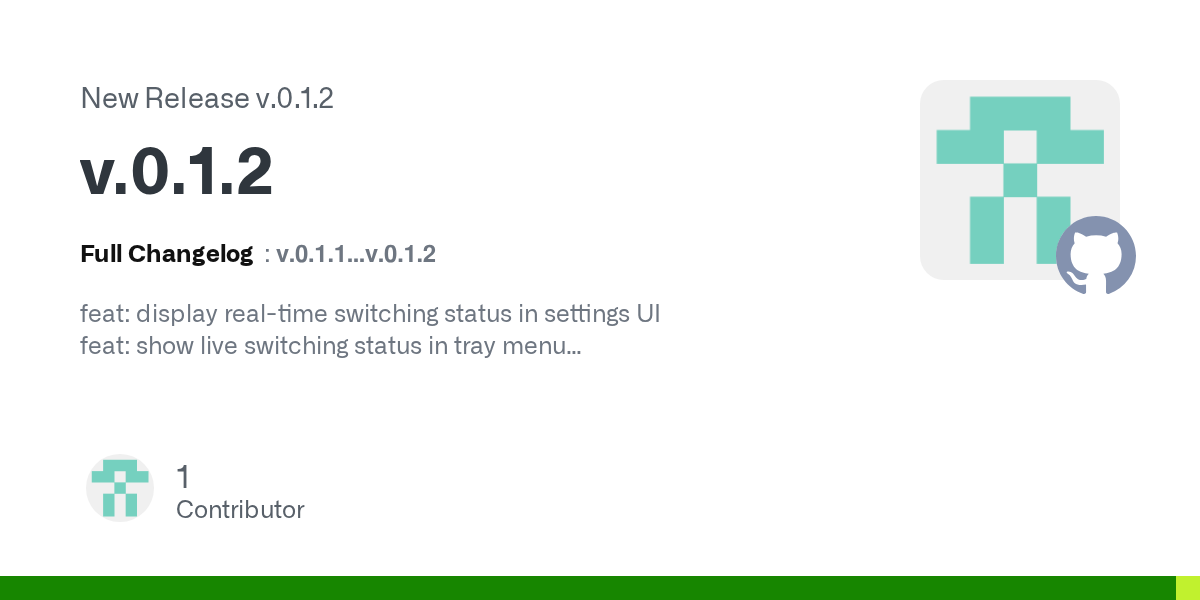Screen dimensions: 1200x600
Task: Open the small circular contributor avatar
Action: pos(120,488)
